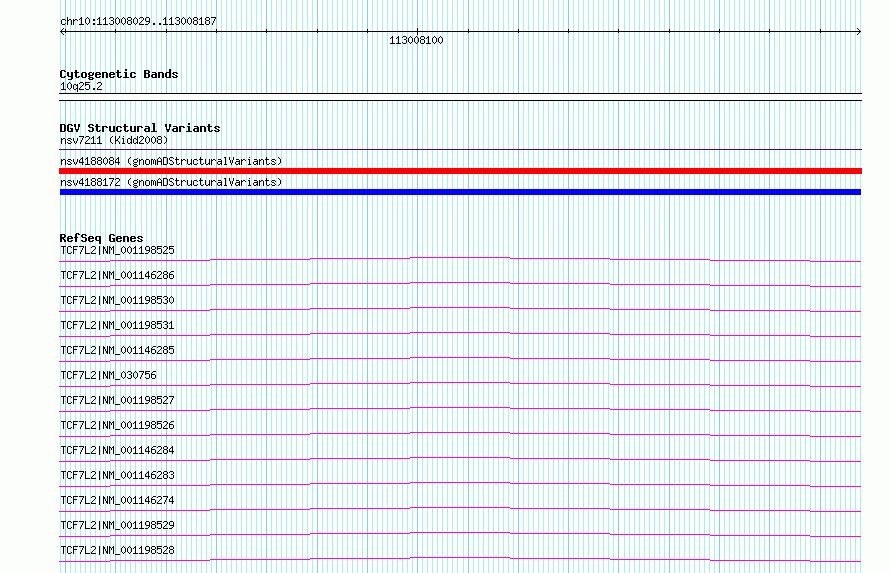Screen dimensions: 890x573
Task: Click the right arrow of the ruler
Action: 858,32
